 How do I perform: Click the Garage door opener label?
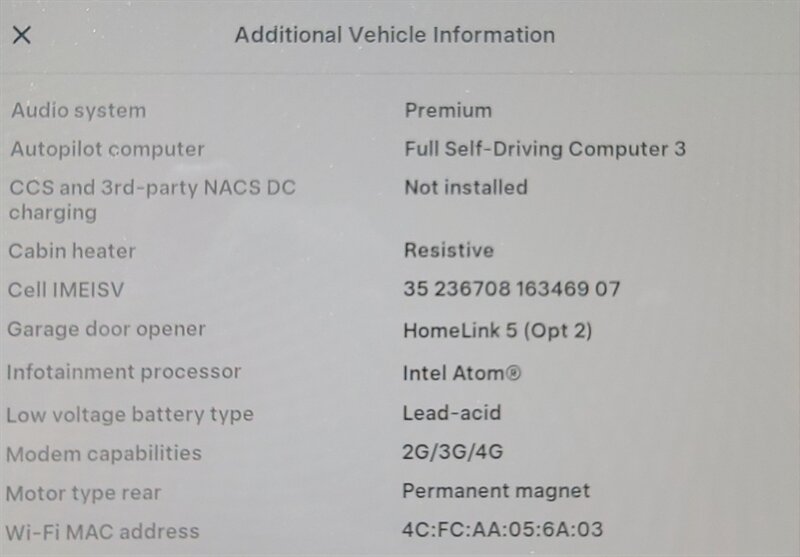click(x=106, y=329)
